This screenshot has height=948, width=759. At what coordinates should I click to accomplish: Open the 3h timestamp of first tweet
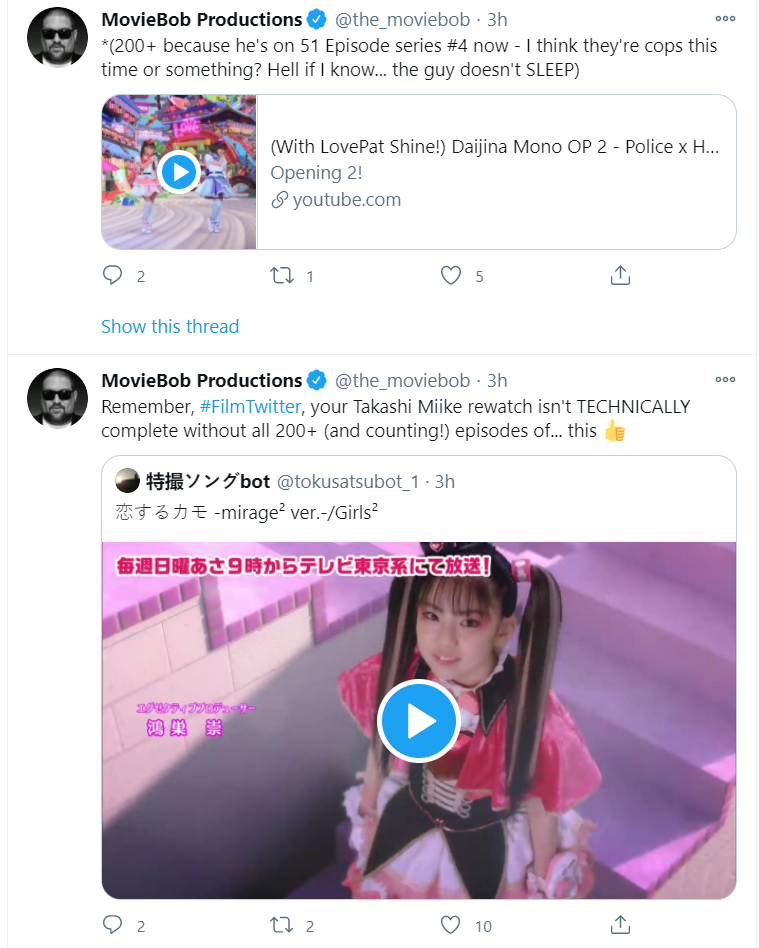pyautogui.click(x=497, y=20)
